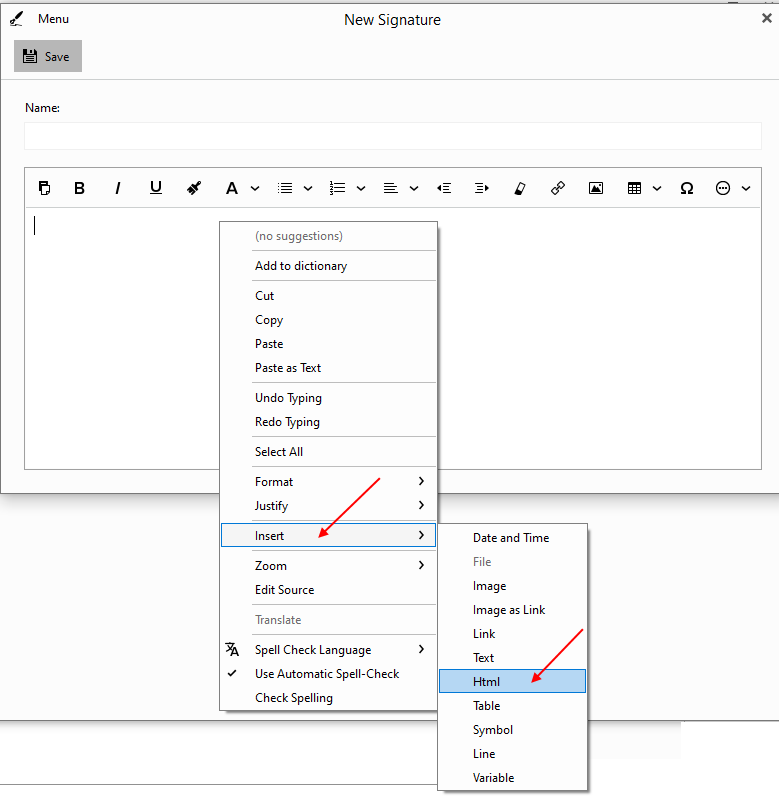Toggle Use Automatic Spell-Check
The height and width of the screenshot is (796, 779).
(x=328, y=674)
